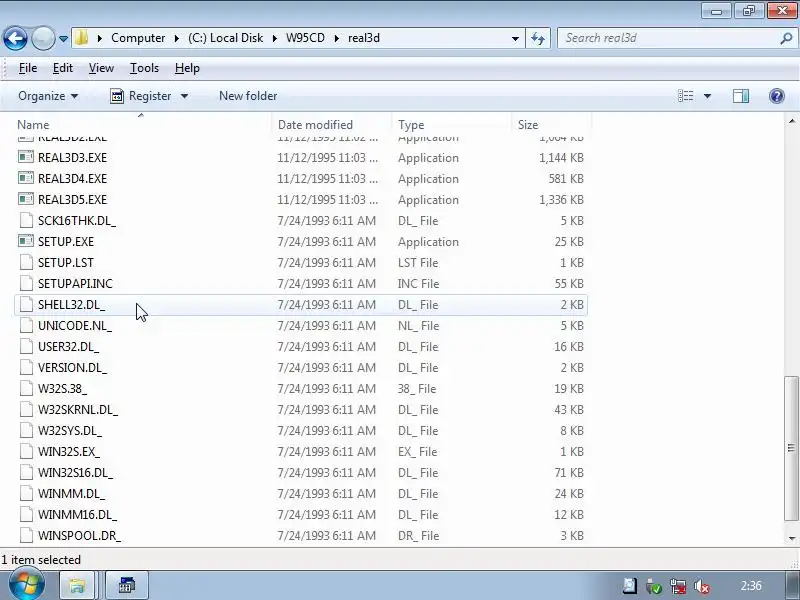The height and width of the screenshot is (600, 800).
Task: Click real3d breadcrumb segment
Action: [x=364, y=38]
